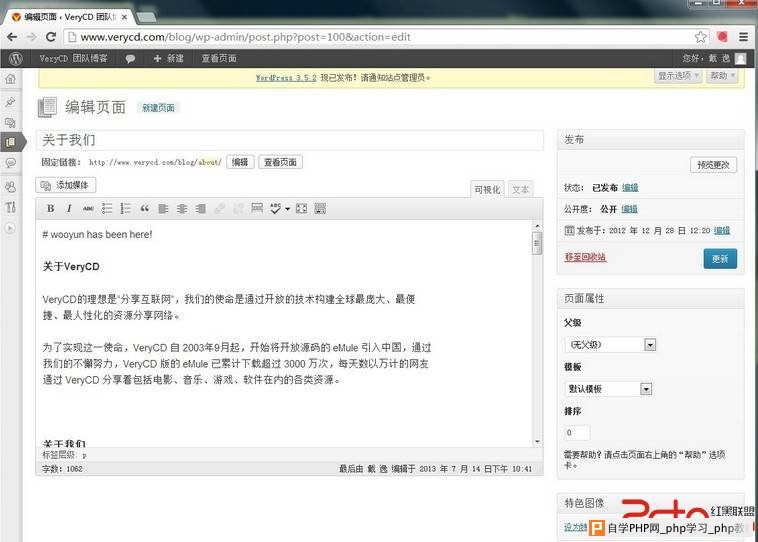This screenshot has width=758, height=542.
Task: Open the user account menu at admin bar
Action: point(714,59)
